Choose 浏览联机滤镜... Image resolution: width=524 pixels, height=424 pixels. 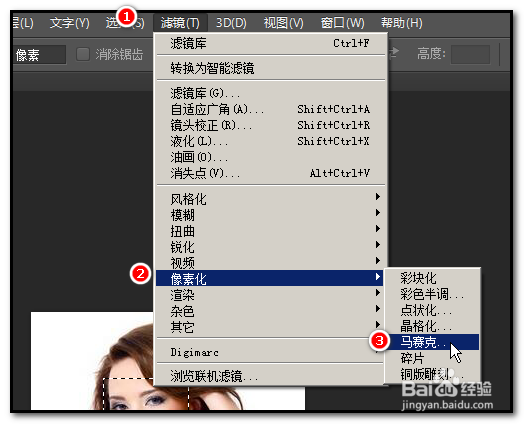coord(270,376)
